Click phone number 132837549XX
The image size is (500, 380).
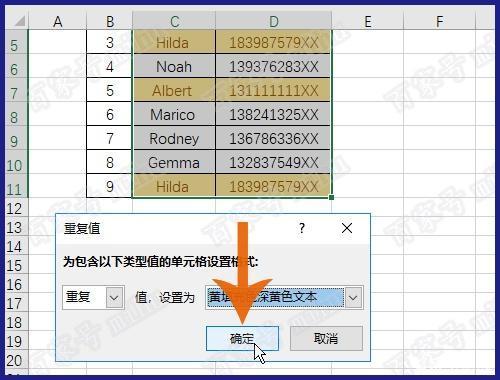(x=273, y=162)
